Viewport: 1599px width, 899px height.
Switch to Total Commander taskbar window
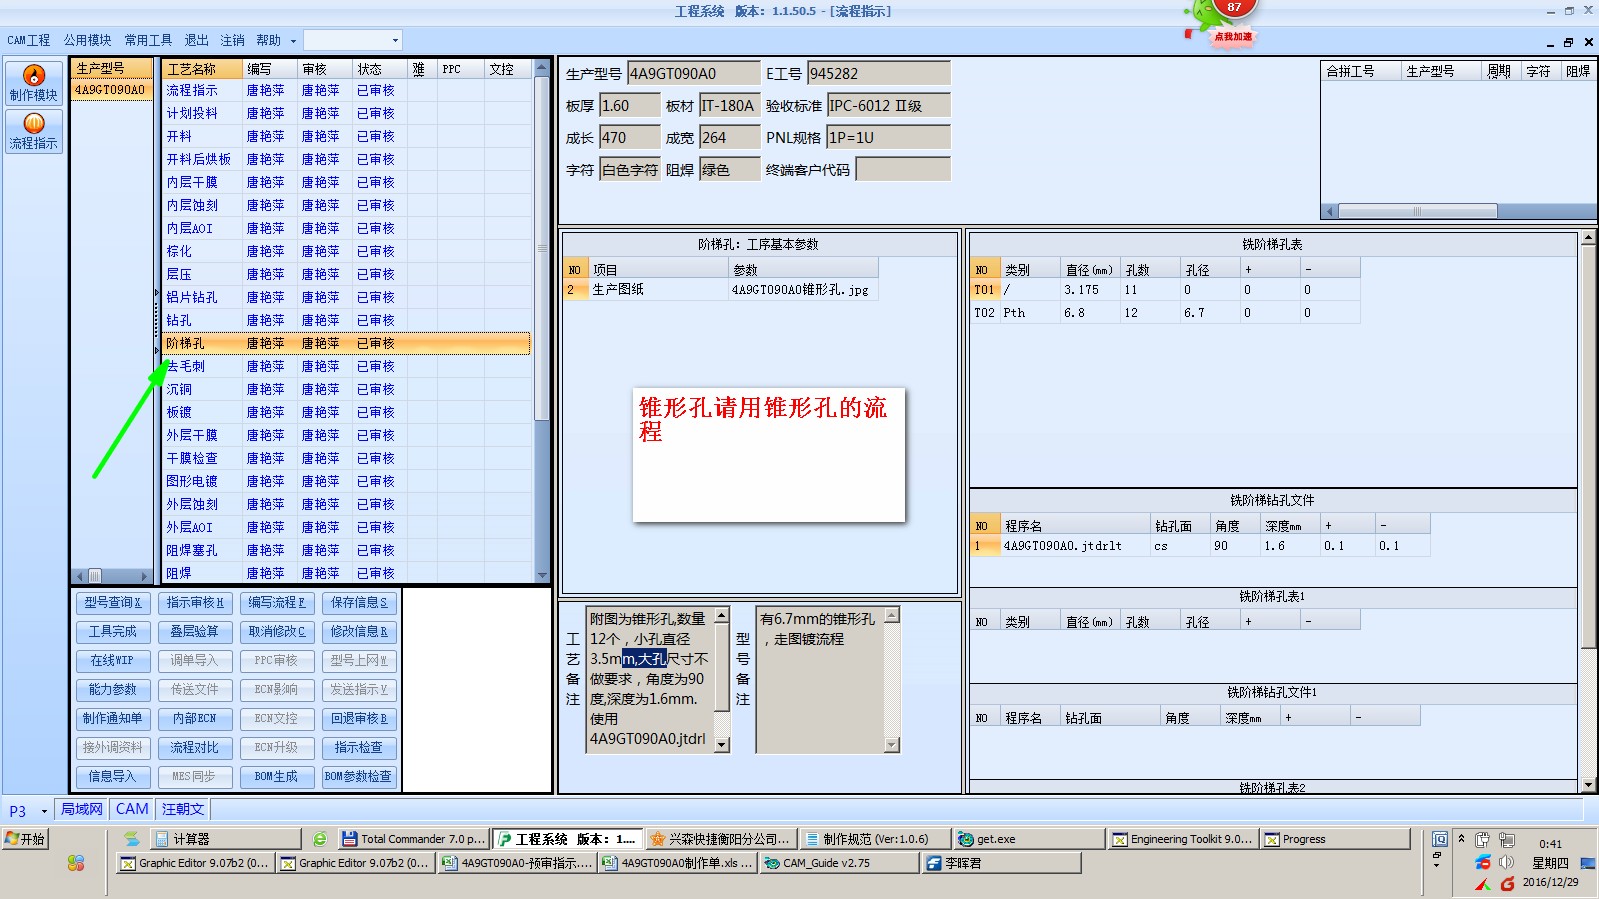coord(413,839)
